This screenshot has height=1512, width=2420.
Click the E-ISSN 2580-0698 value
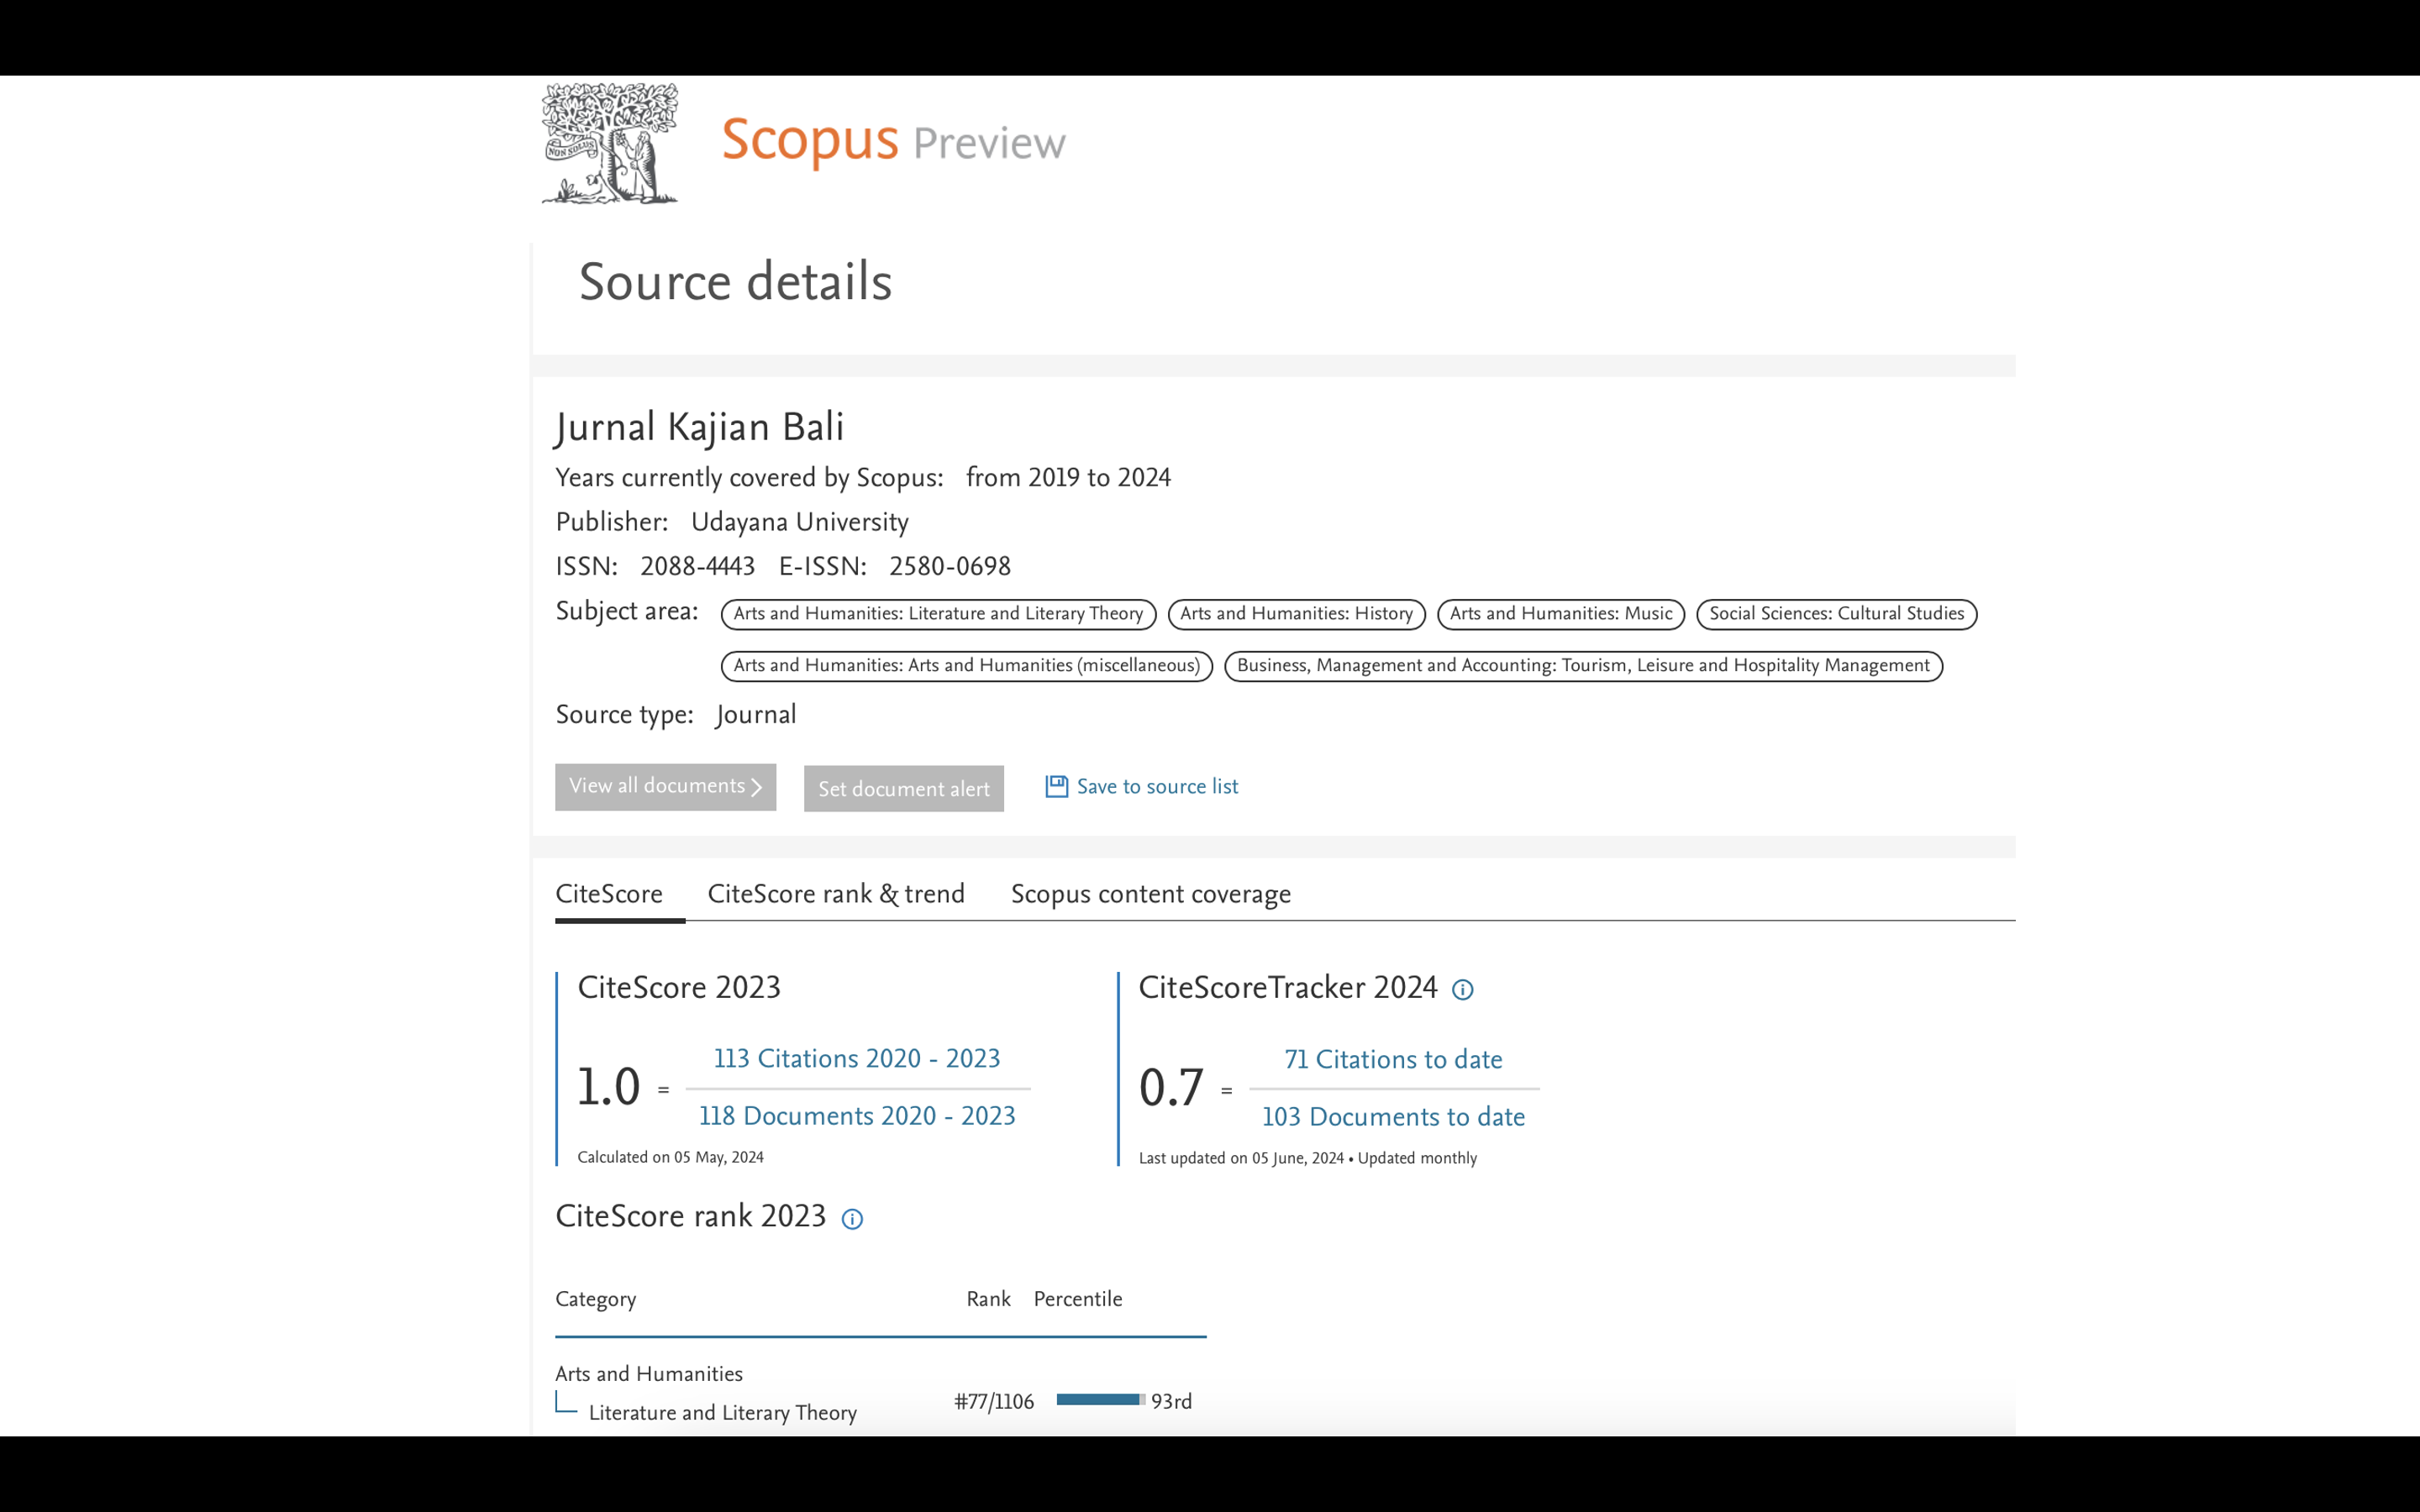point(950,567)
